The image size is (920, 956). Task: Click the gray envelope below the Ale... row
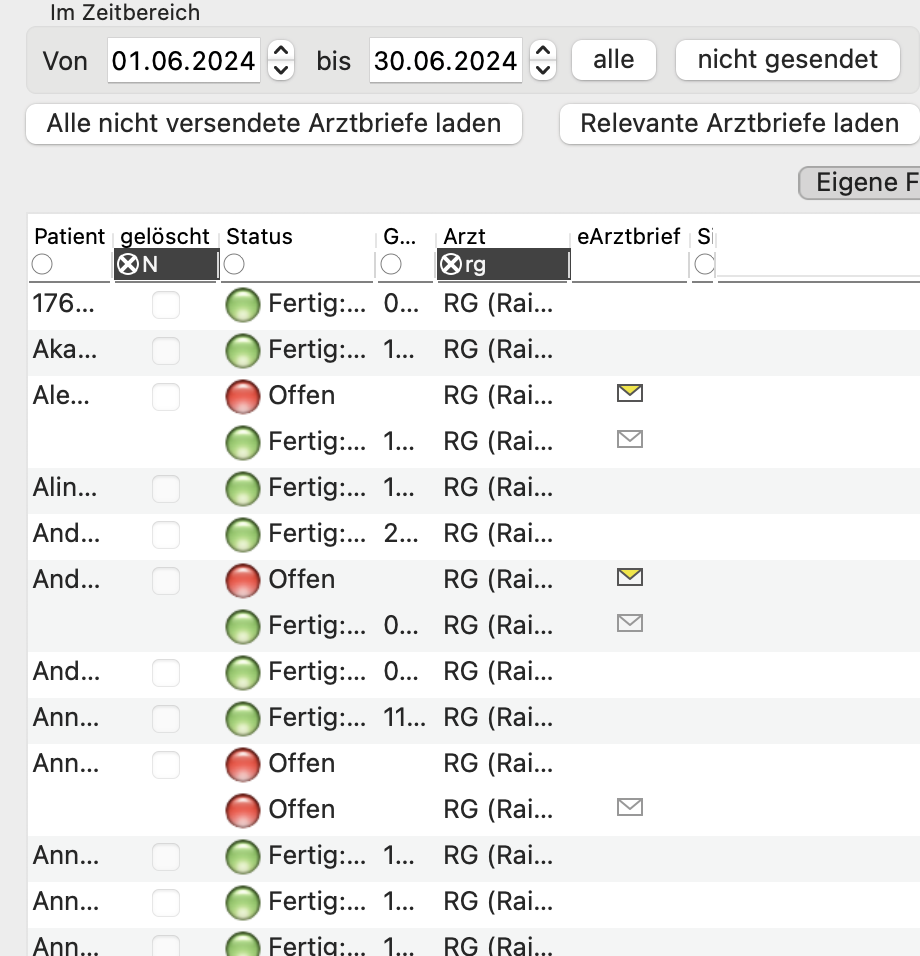point(630,439)
